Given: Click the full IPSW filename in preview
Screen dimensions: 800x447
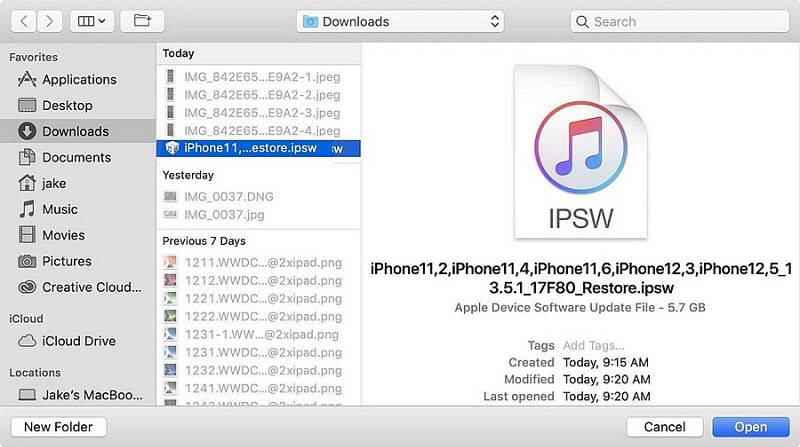Looking at the screenshot, I should point(581,278).
